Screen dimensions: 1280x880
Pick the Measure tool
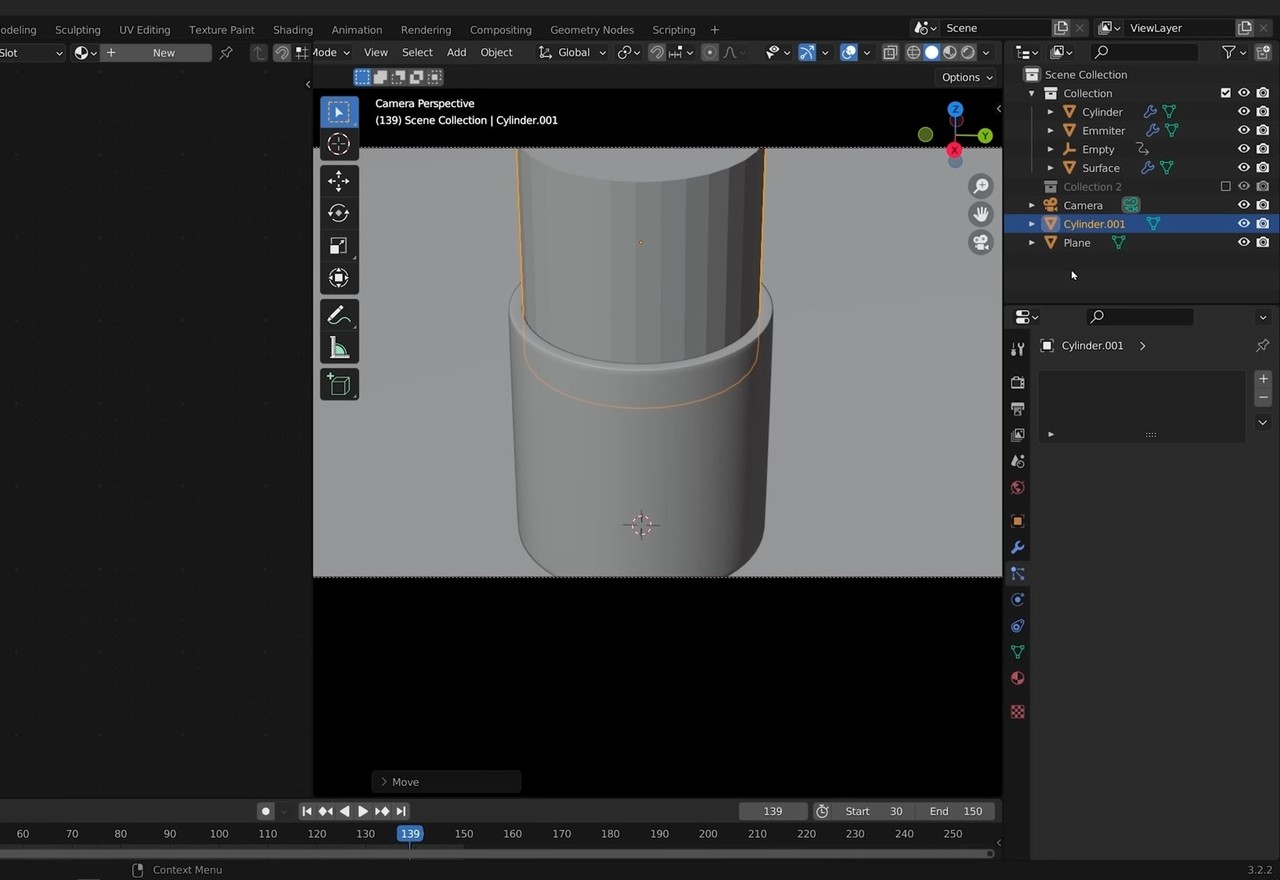pos(339,348)
